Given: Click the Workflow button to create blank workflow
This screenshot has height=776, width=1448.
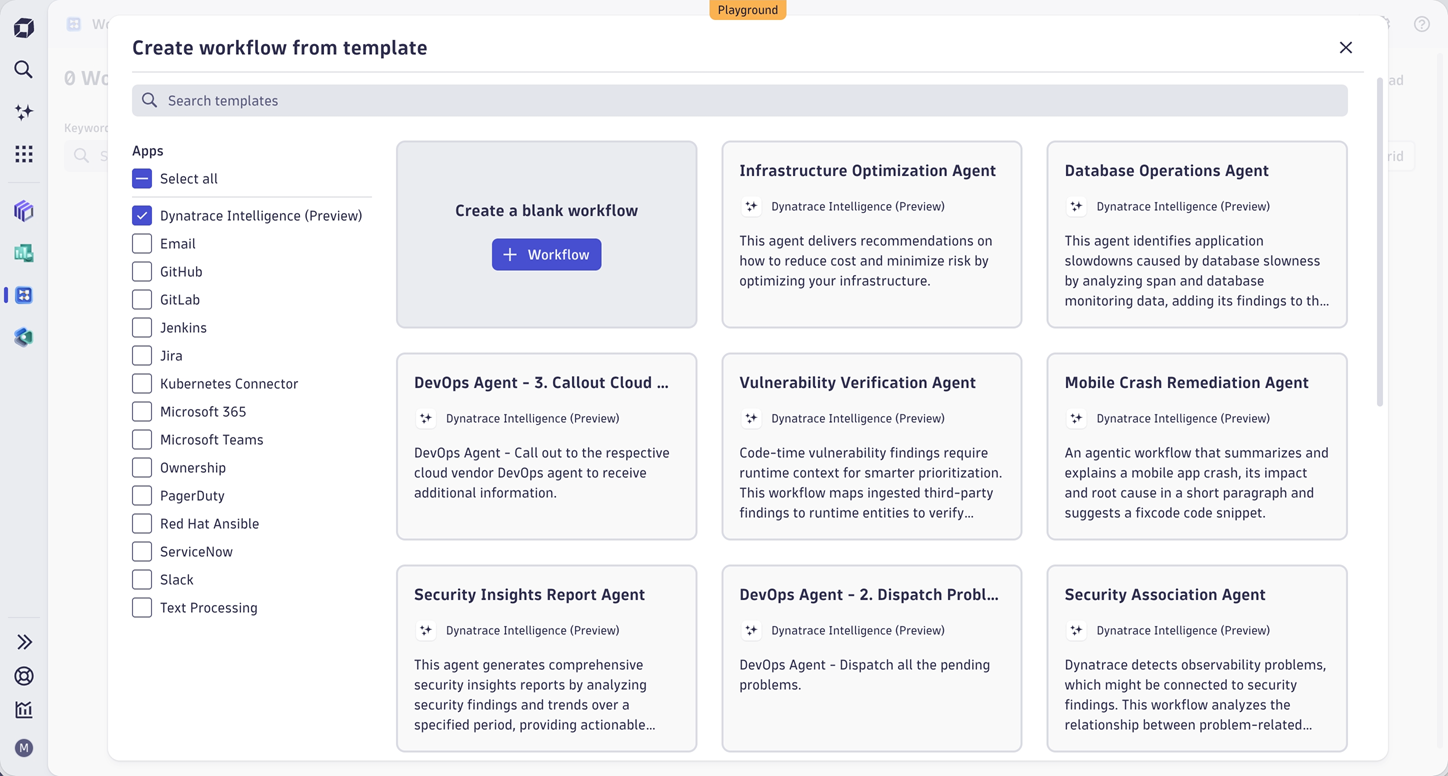Looking at the screenshot, I should point(546,254).
